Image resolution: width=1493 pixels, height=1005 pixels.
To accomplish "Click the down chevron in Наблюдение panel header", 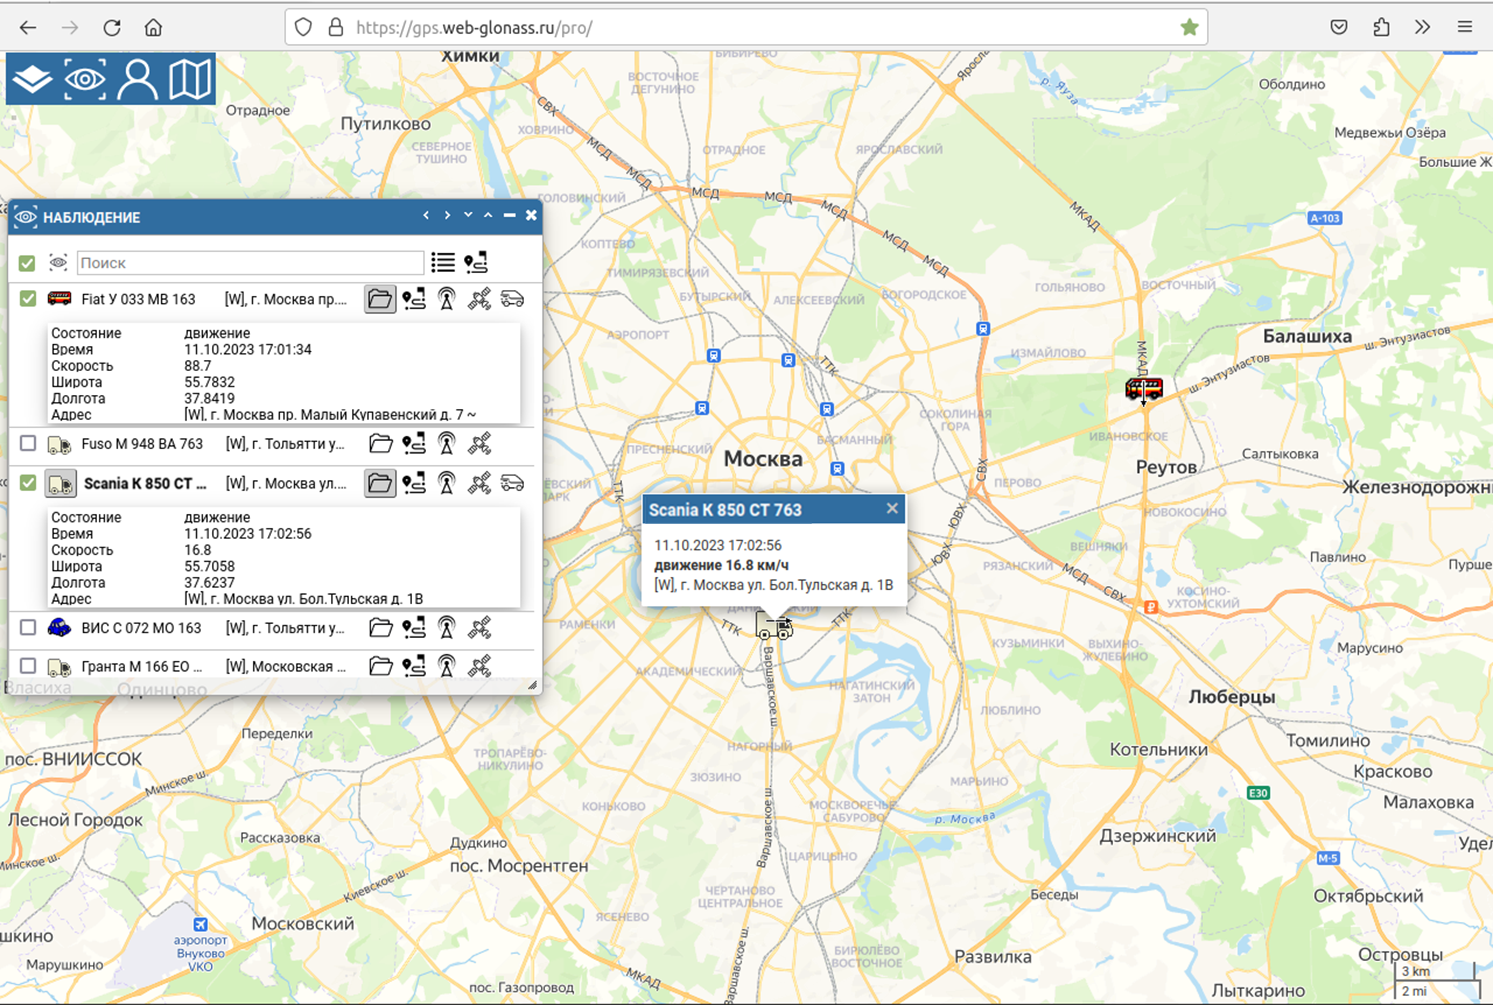I will point(468,215).
